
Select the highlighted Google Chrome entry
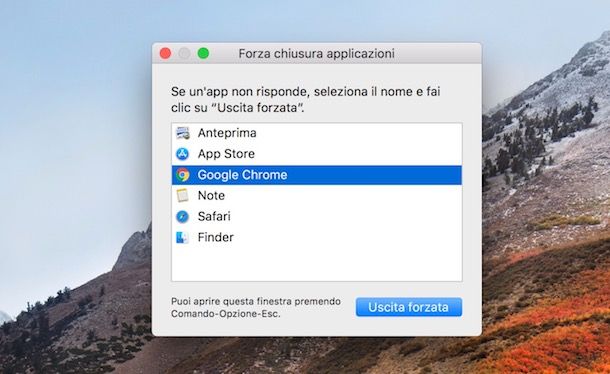tap(317, 175)
